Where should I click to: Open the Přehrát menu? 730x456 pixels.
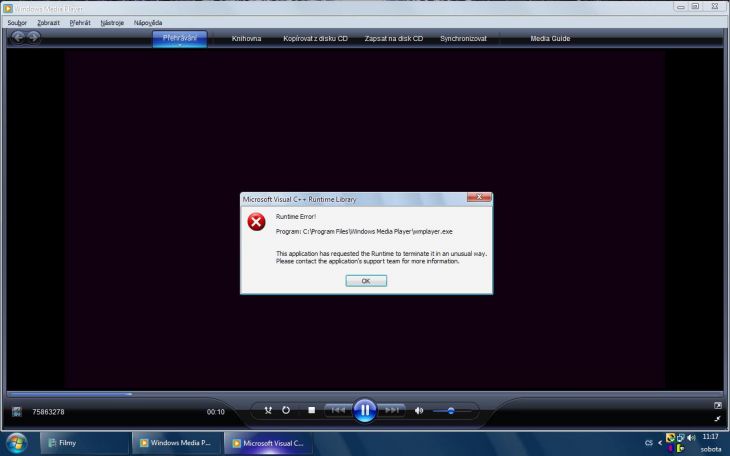coord(80,23)
